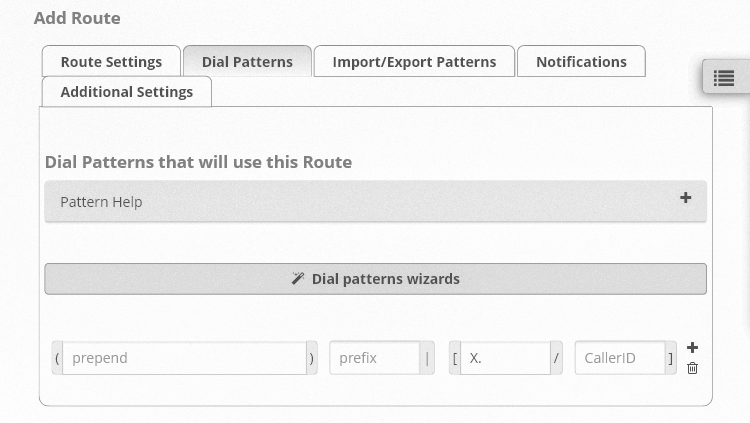Click into the prefix input field

pos(375,358)
